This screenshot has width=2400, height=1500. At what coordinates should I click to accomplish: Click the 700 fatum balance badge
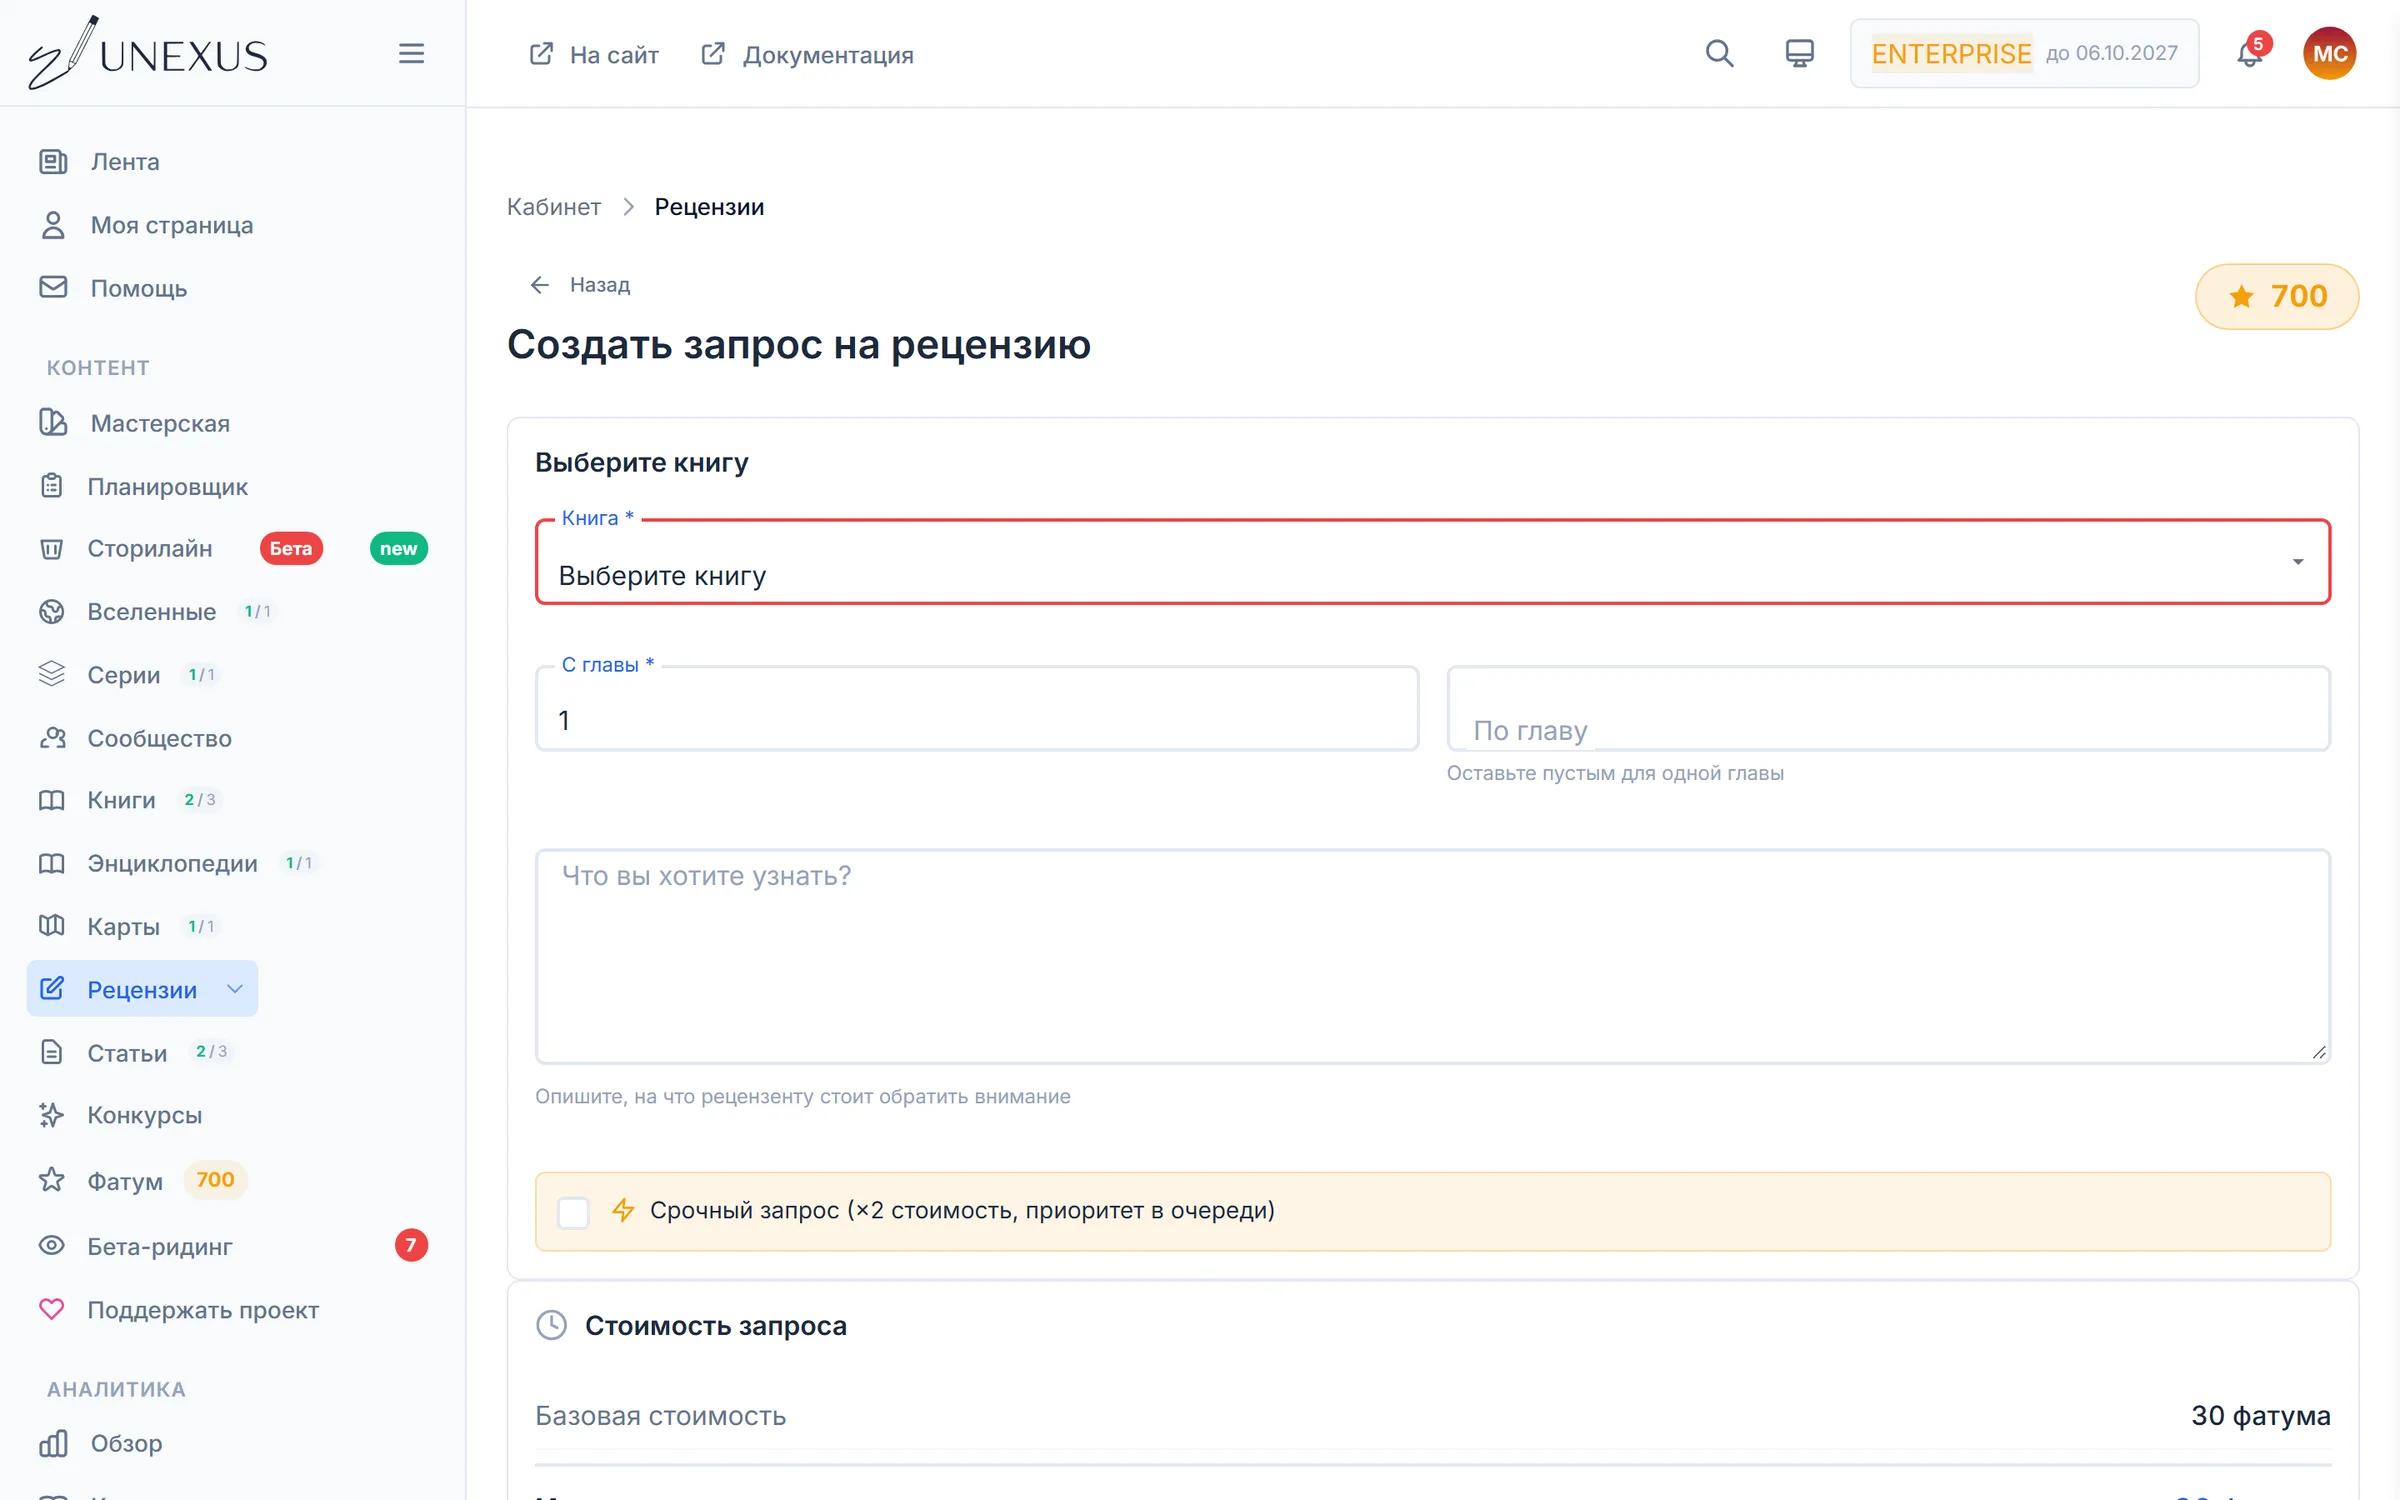point(2277,296)
